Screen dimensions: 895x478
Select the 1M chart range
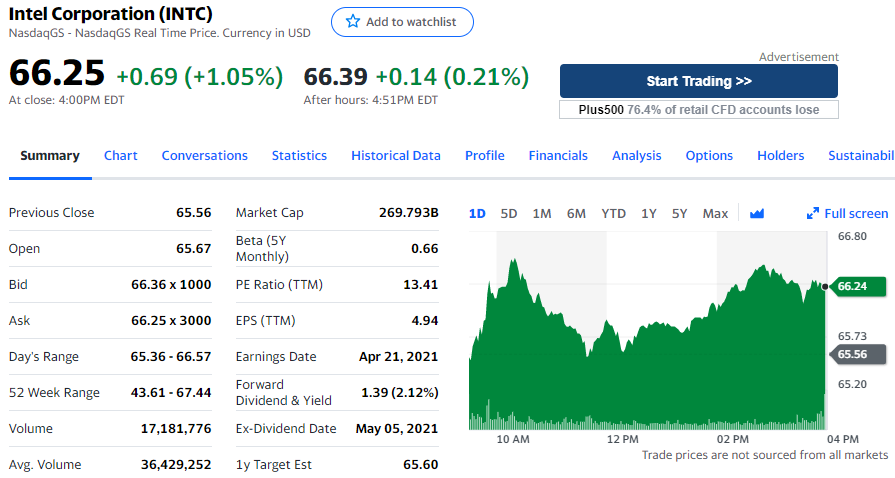[x=542, y=213]
